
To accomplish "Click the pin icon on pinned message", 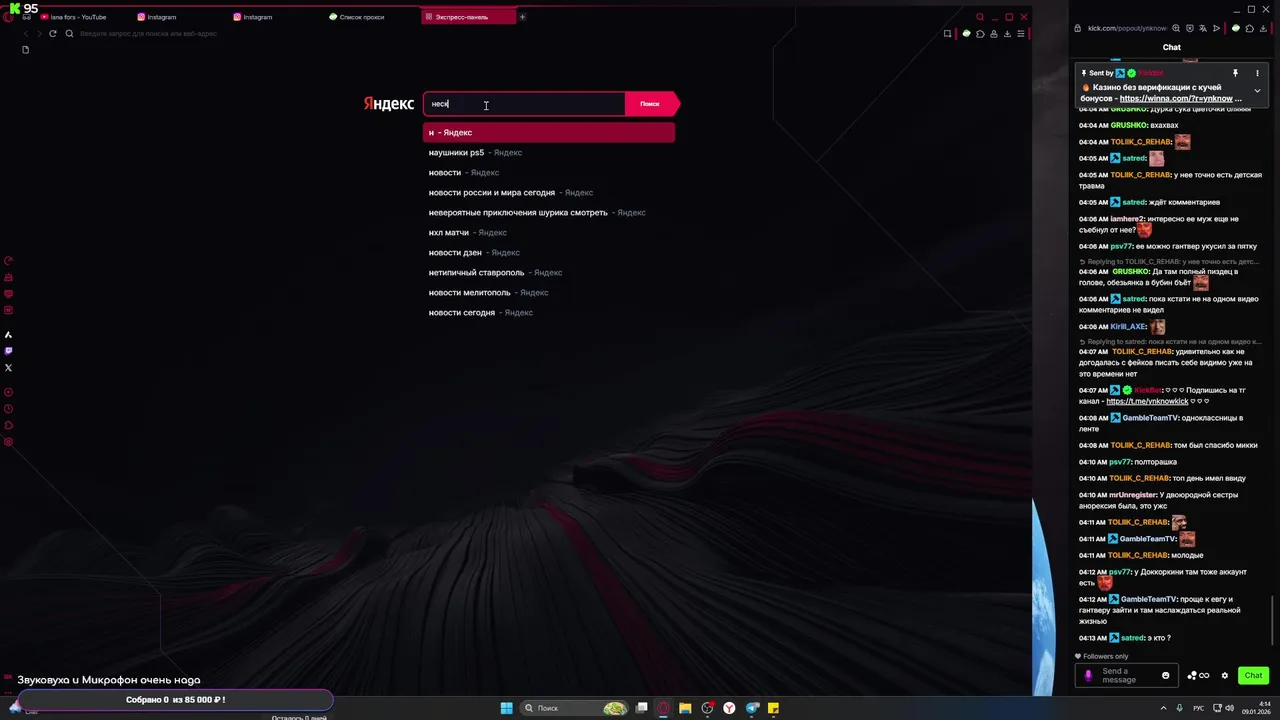I will (1235, 73).
